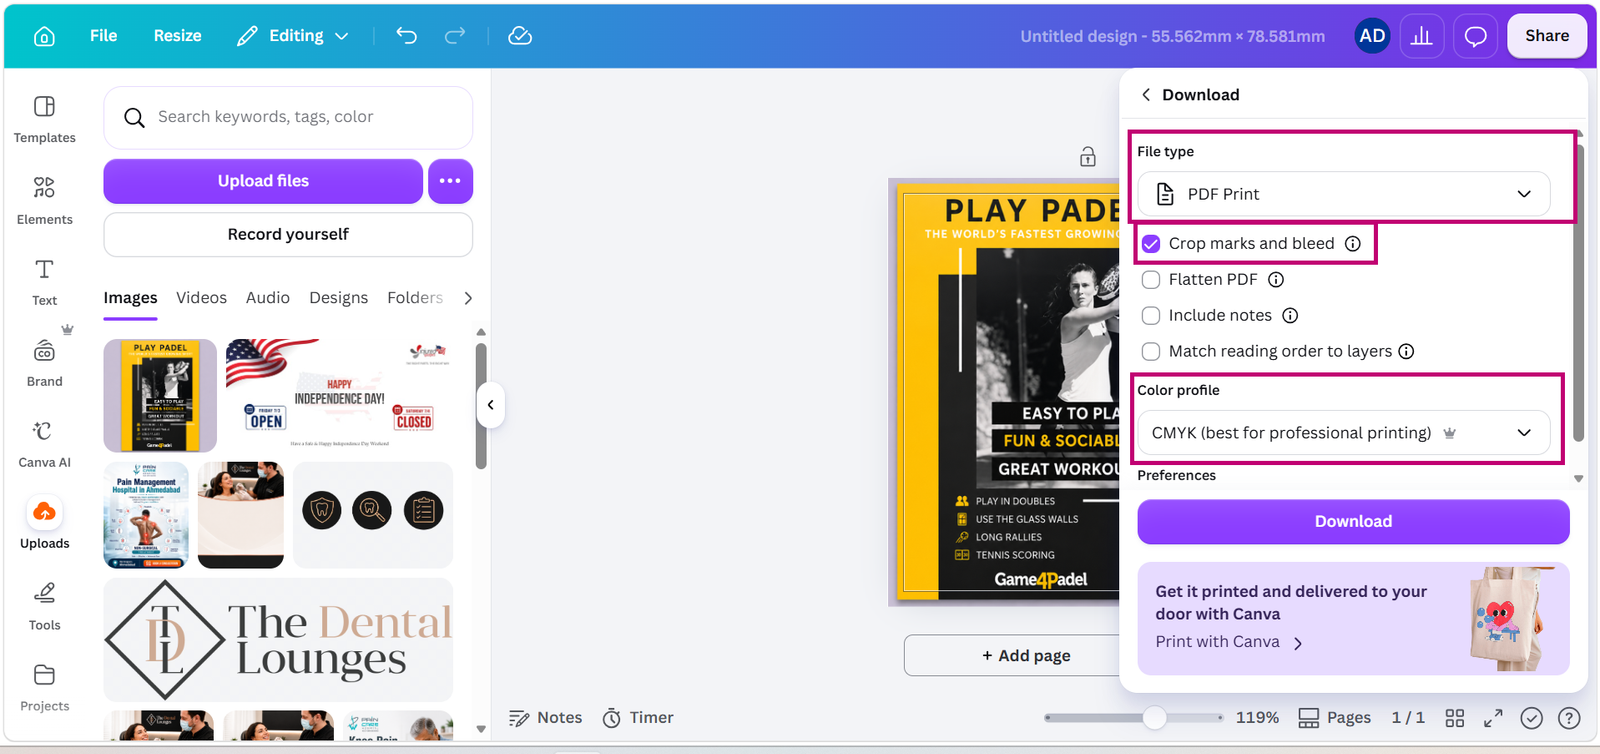The height and width of the screenshot is (754, 1600).
Task: Enable the Flatten PDF checkbox
Action: click(x=1151, y=280)
